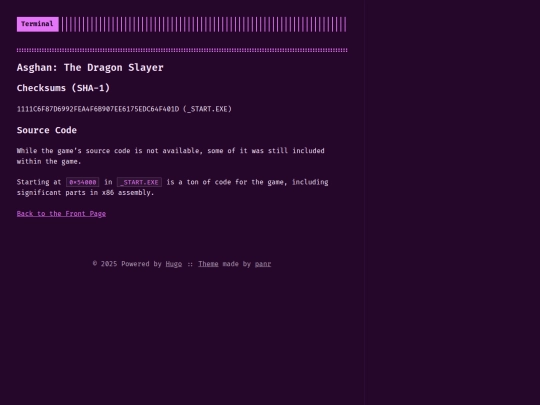Visit the panr author link

click(x=263, y=264)
